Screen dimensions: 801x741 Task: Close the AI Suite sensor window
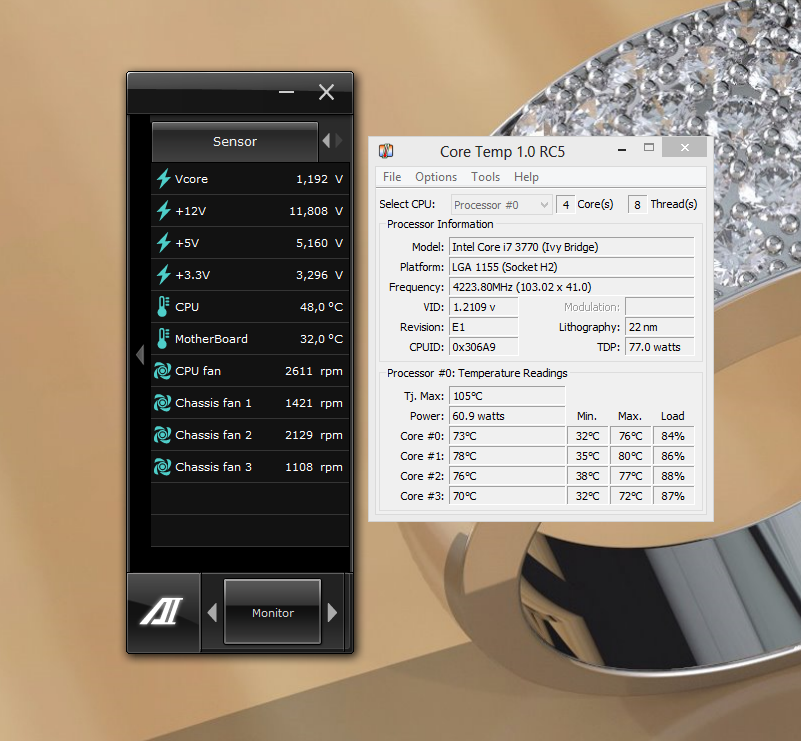(x=326, y=92)
